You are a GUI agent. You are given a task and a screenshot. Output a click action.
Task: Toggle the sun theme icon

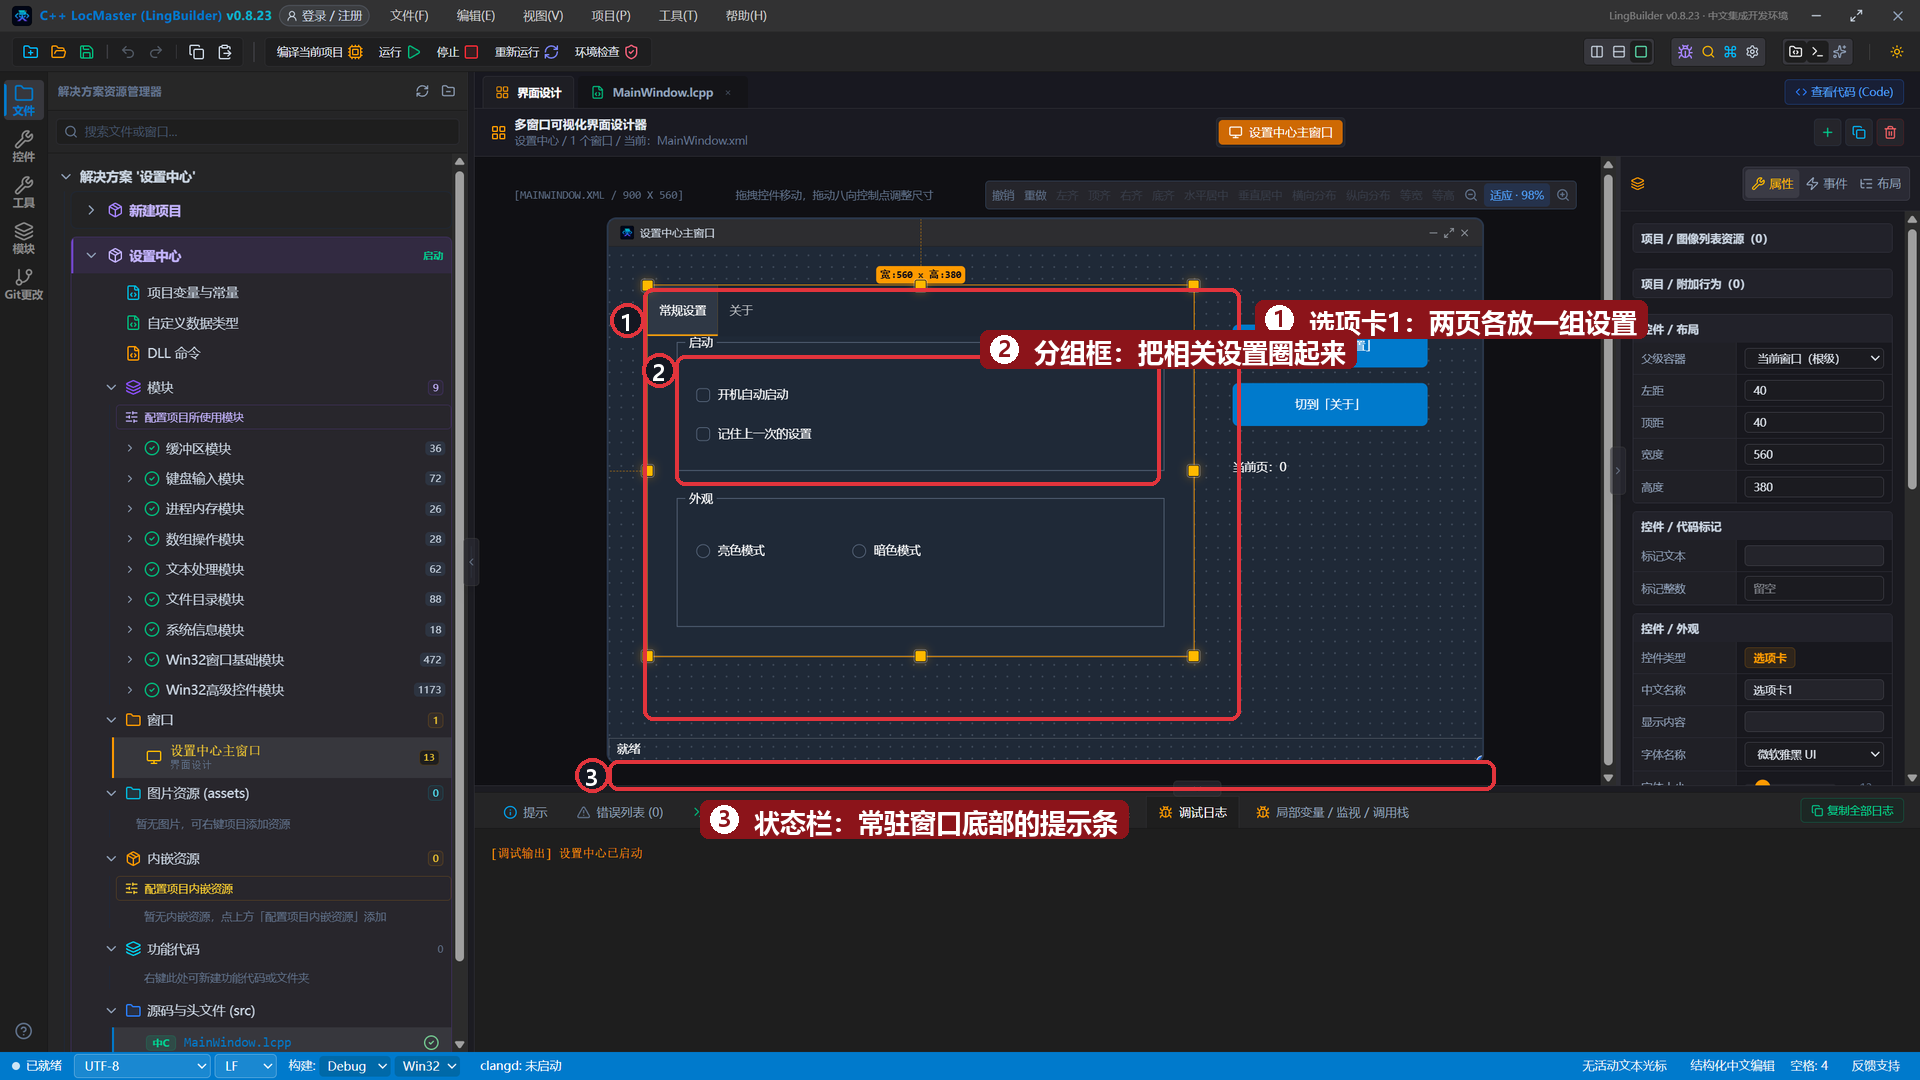coord(1896,52)
